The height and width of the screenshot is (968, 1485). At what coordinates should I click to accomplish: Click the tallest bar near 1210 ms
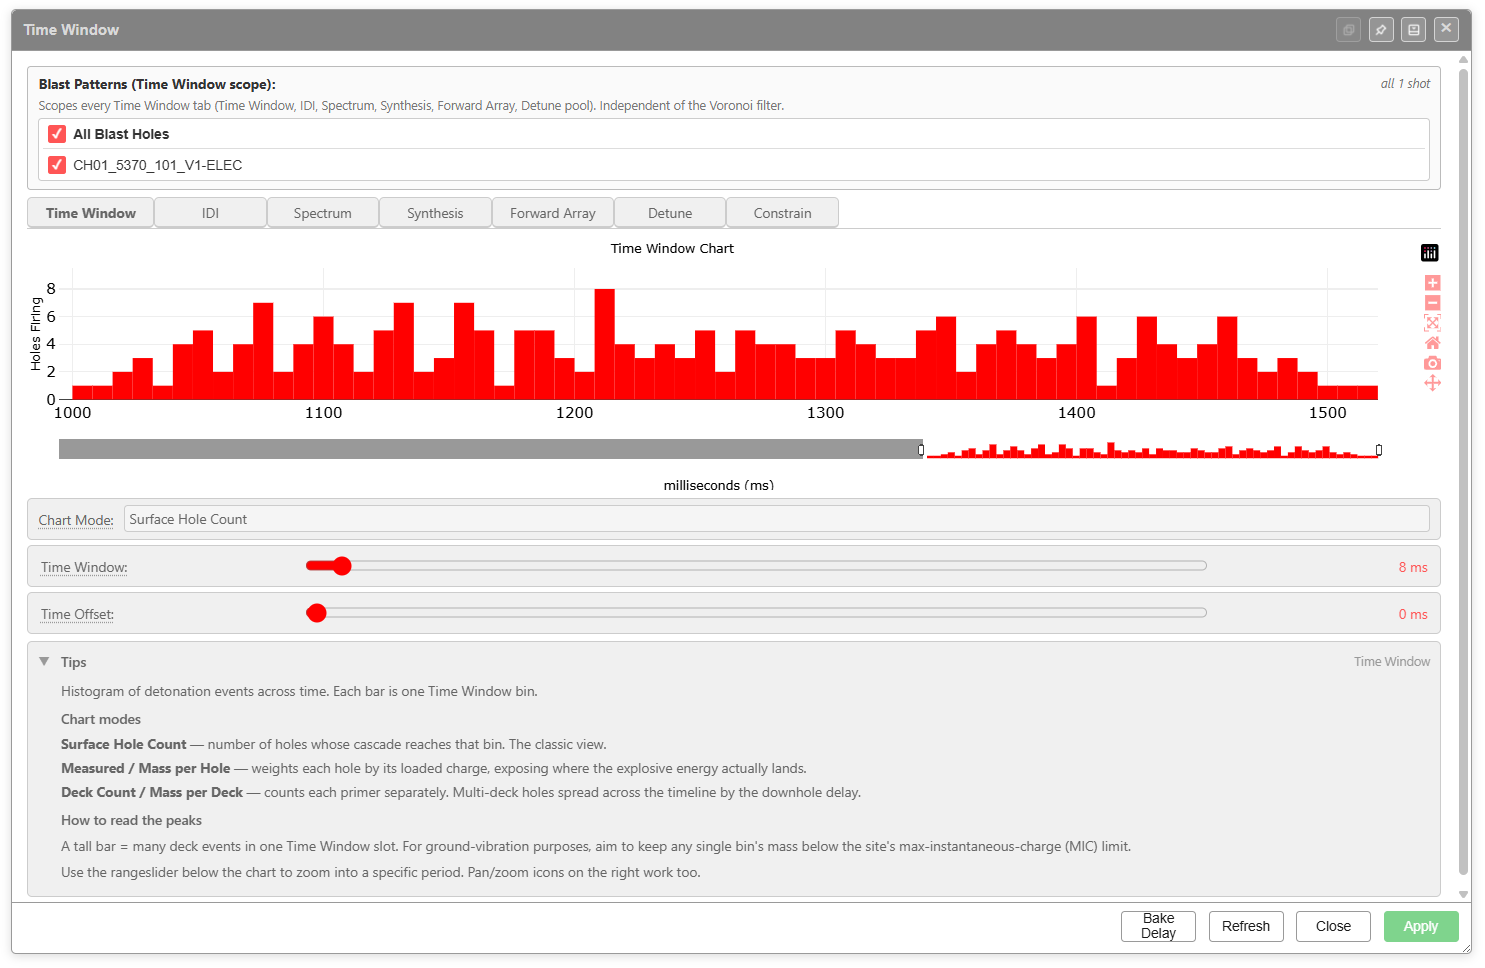click(x=604, y=344)
